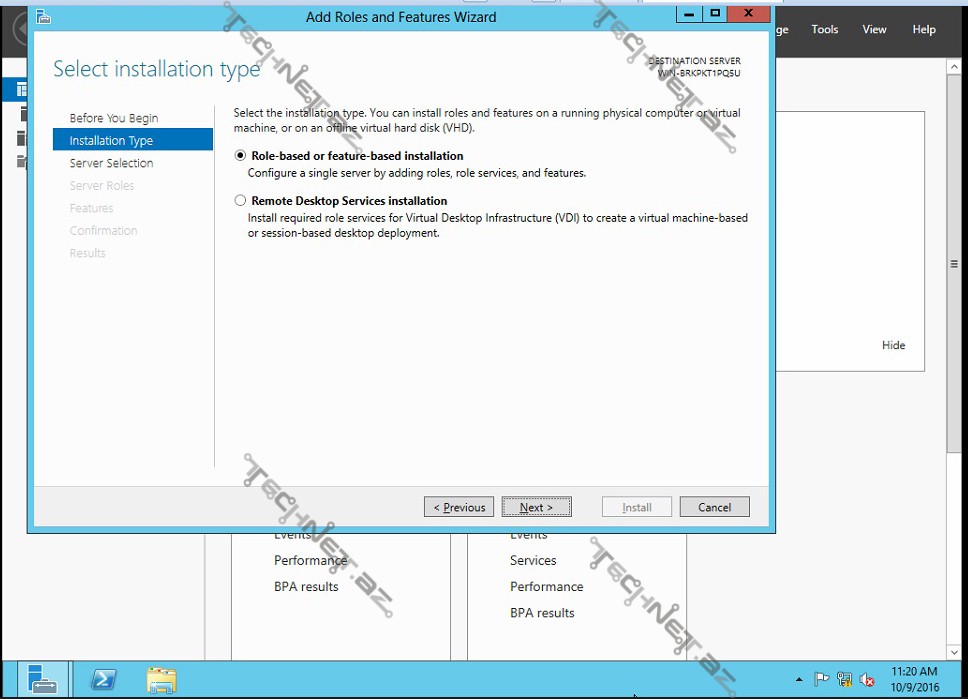Switch to the Server Selection step
The width and height of the screenshot is (968, 699).
[x=111, y=163]
